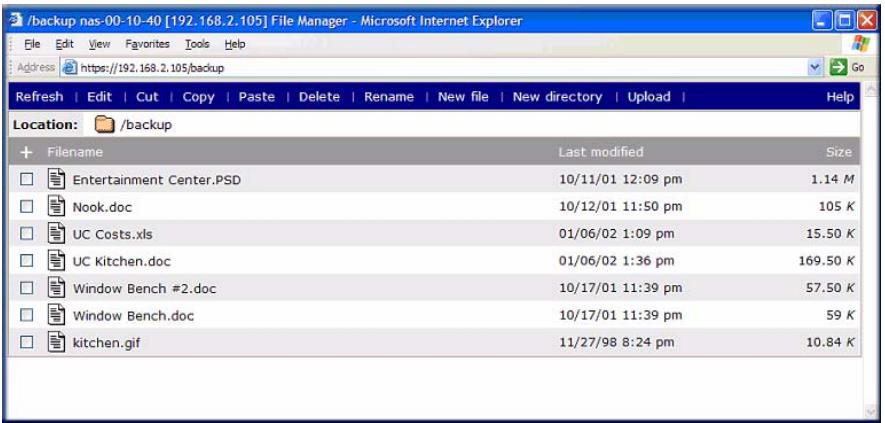Check the box next to UC Kitchen.doc
This screenshot has width=885, height=423.
click(27, 261)
